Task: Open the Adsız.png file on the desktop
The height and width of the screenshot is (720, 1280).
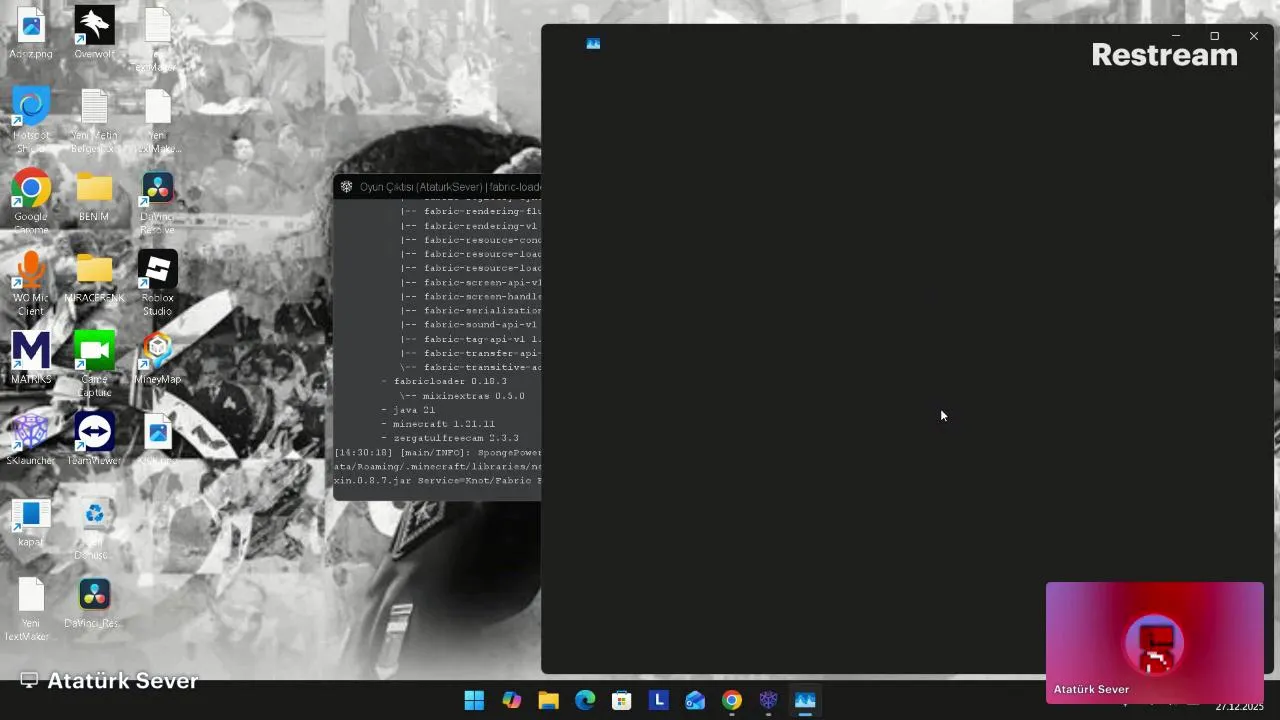Action: coord(31,33)
